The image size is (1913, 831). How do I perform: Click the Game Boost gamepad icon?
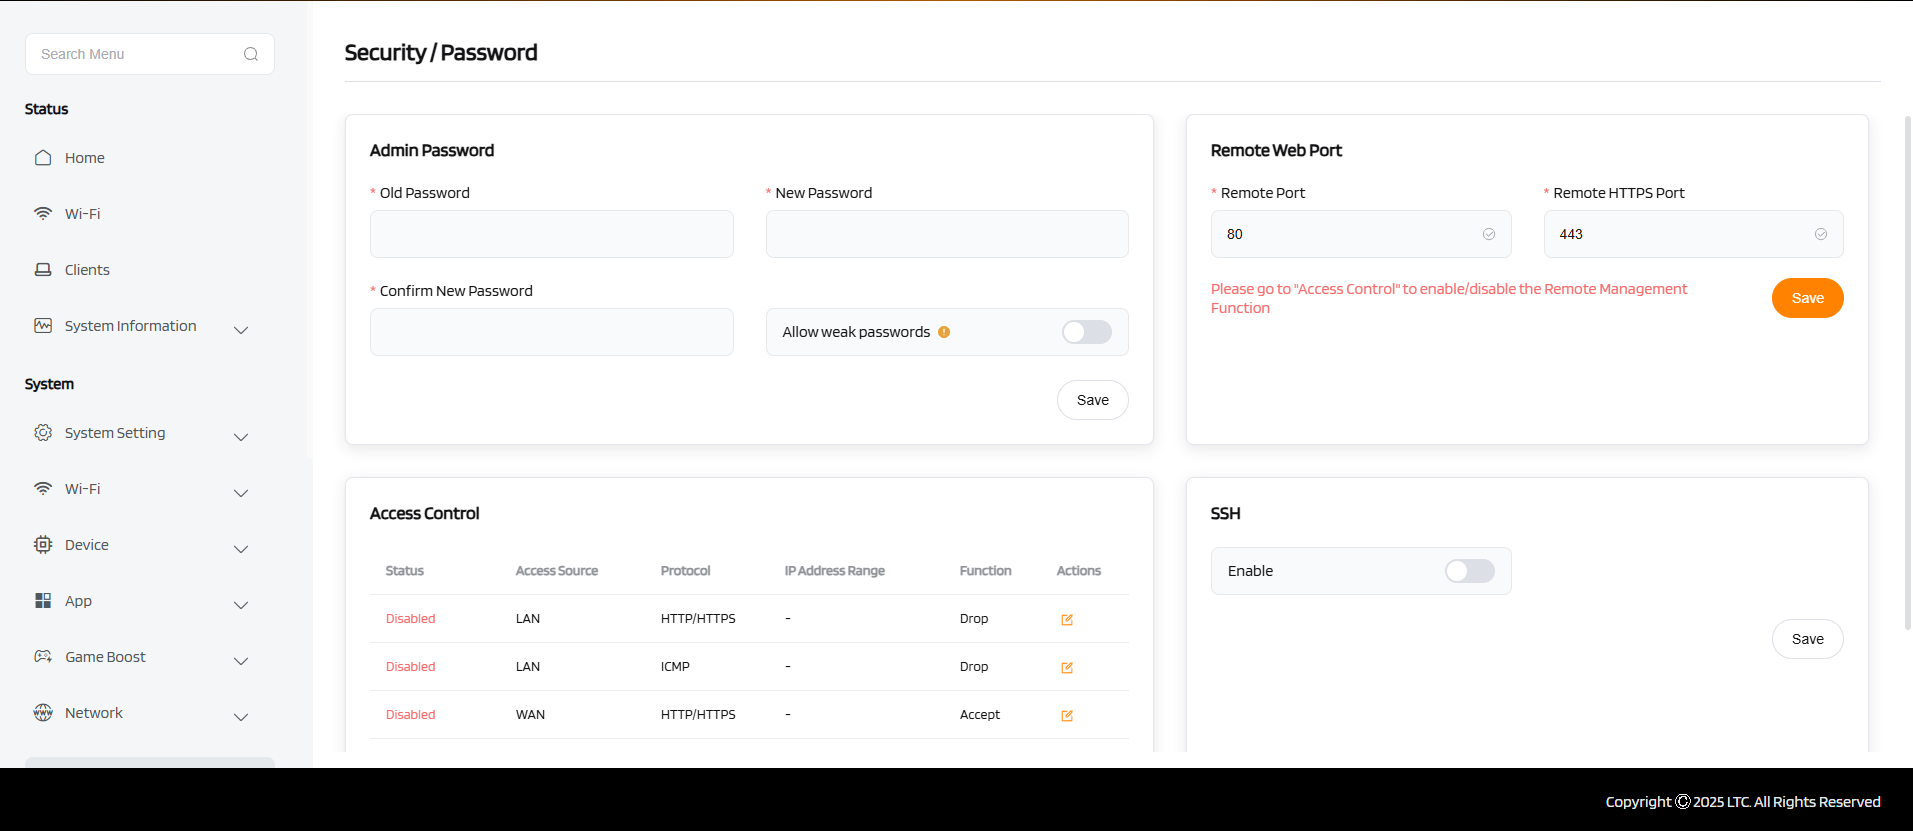43,657
